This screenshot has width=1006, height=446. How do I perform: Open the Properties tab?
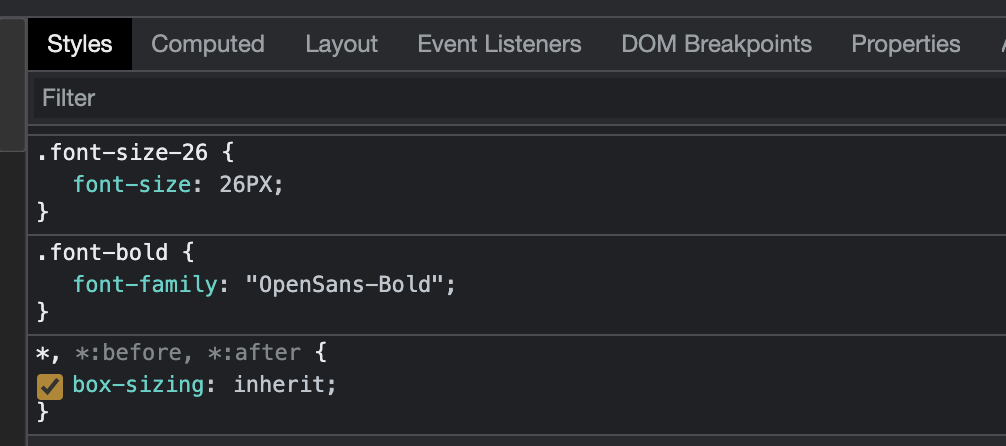pos(906,44)
